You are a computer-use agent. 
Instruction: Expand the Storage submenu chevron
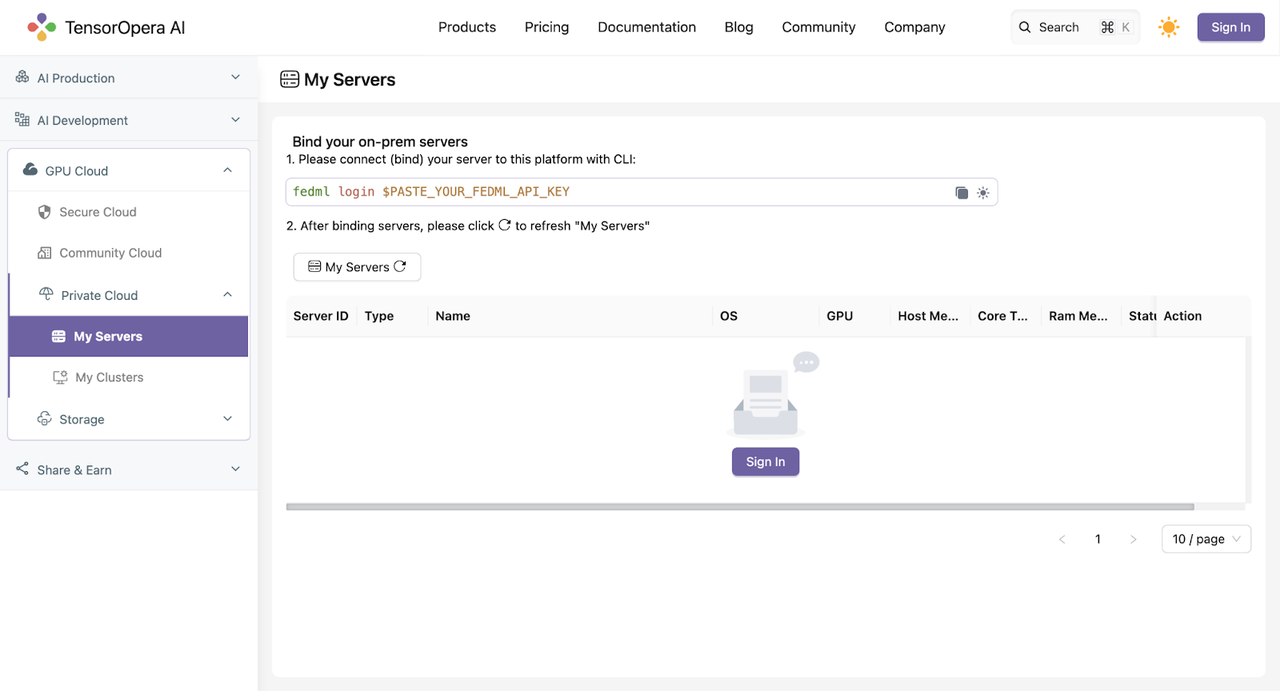[228, 419]
